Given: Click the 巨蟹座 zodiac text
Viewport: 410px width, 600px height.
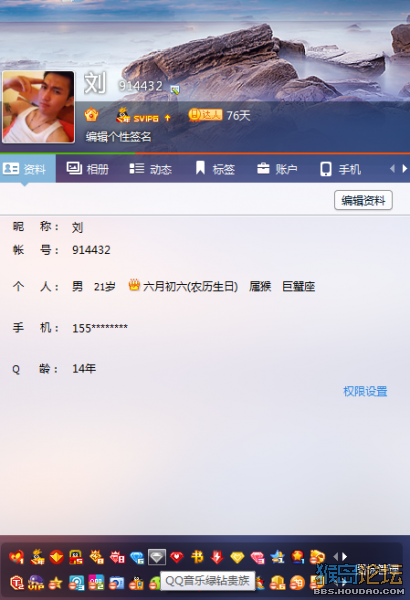Looking at the screenshot, I should click(x=299, y=286).
